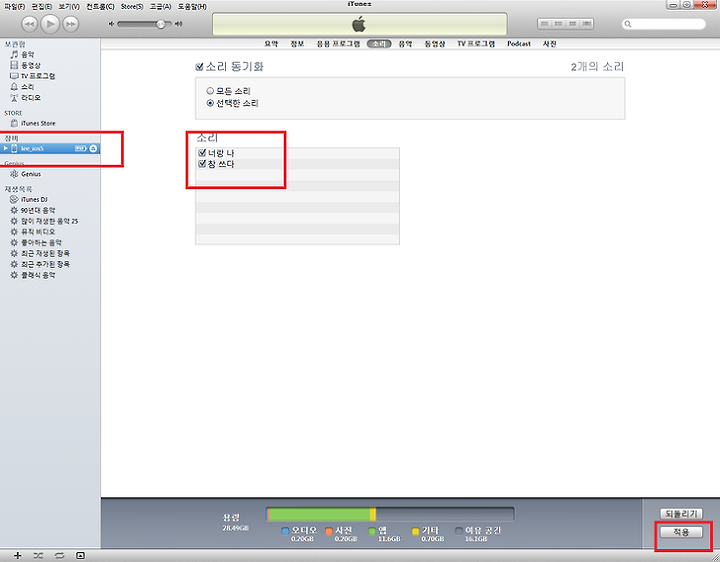The height and width of the screenshot is (562, 720).
Task: Click the Apple logo status display
Action: click(x=359, y=24)
